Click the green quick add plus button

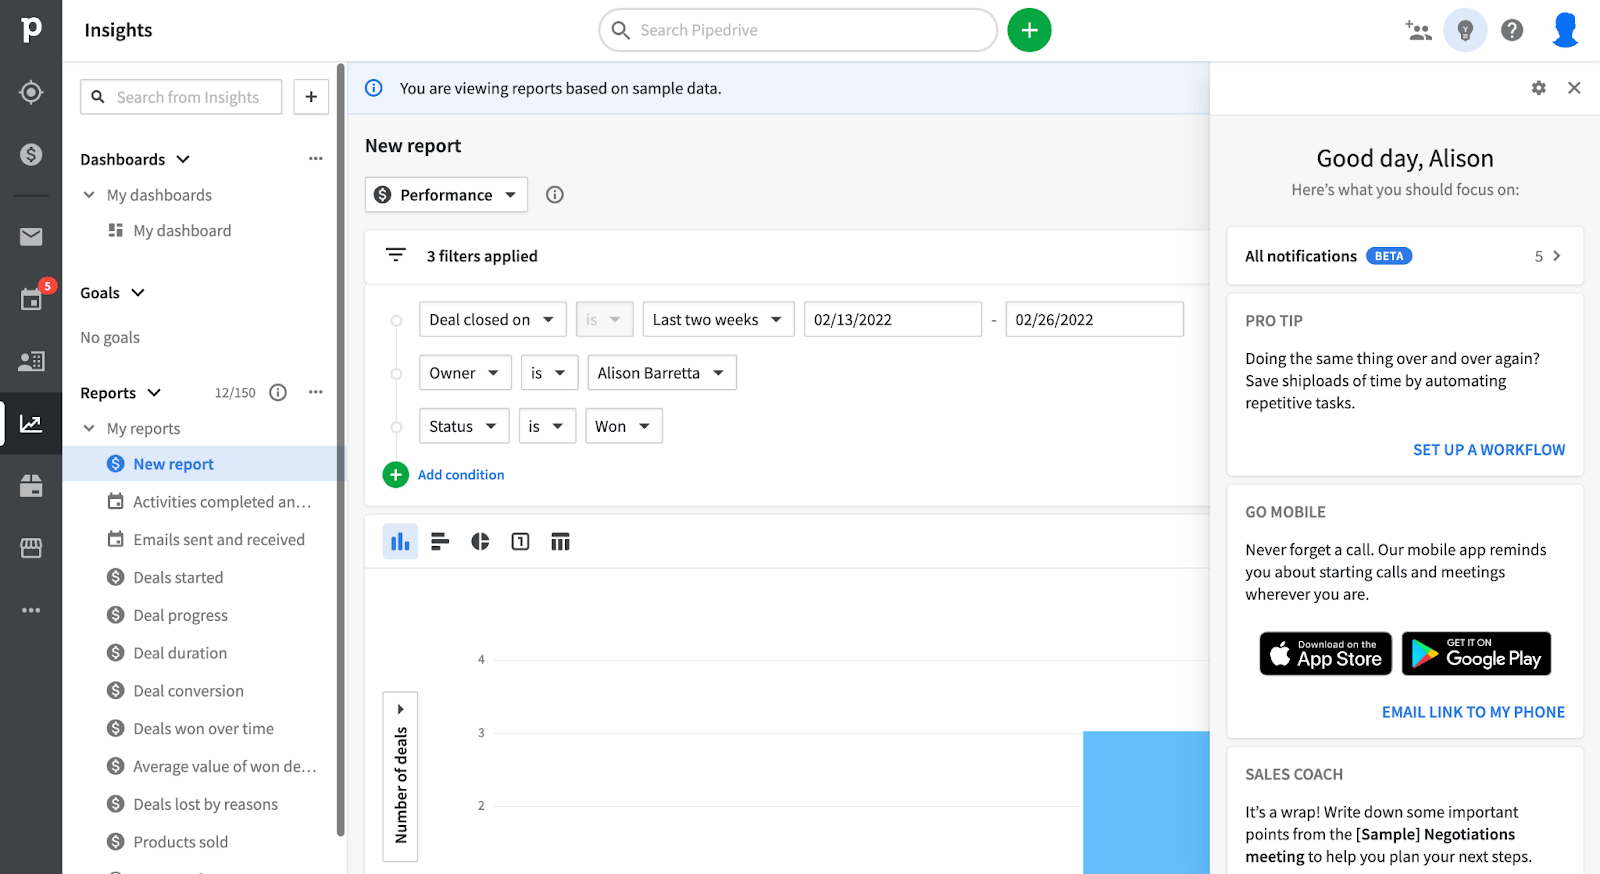(1029, 30)
